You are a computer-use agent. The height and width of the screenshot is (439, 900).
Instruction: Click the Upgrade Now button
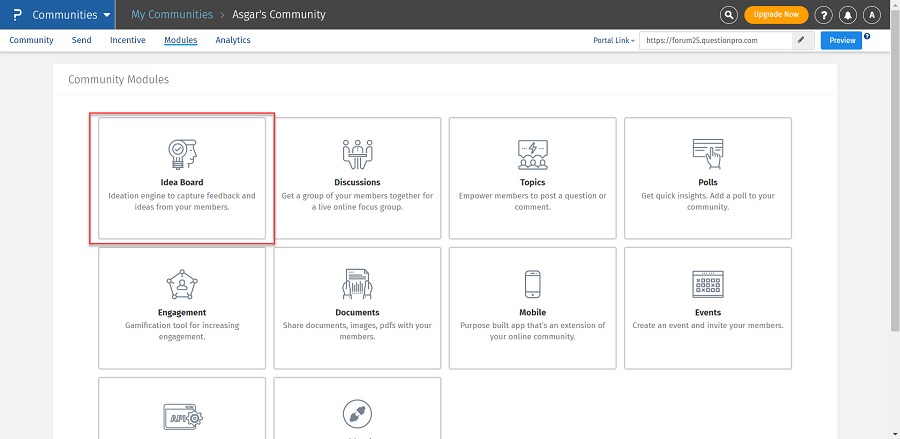(776, 15)
